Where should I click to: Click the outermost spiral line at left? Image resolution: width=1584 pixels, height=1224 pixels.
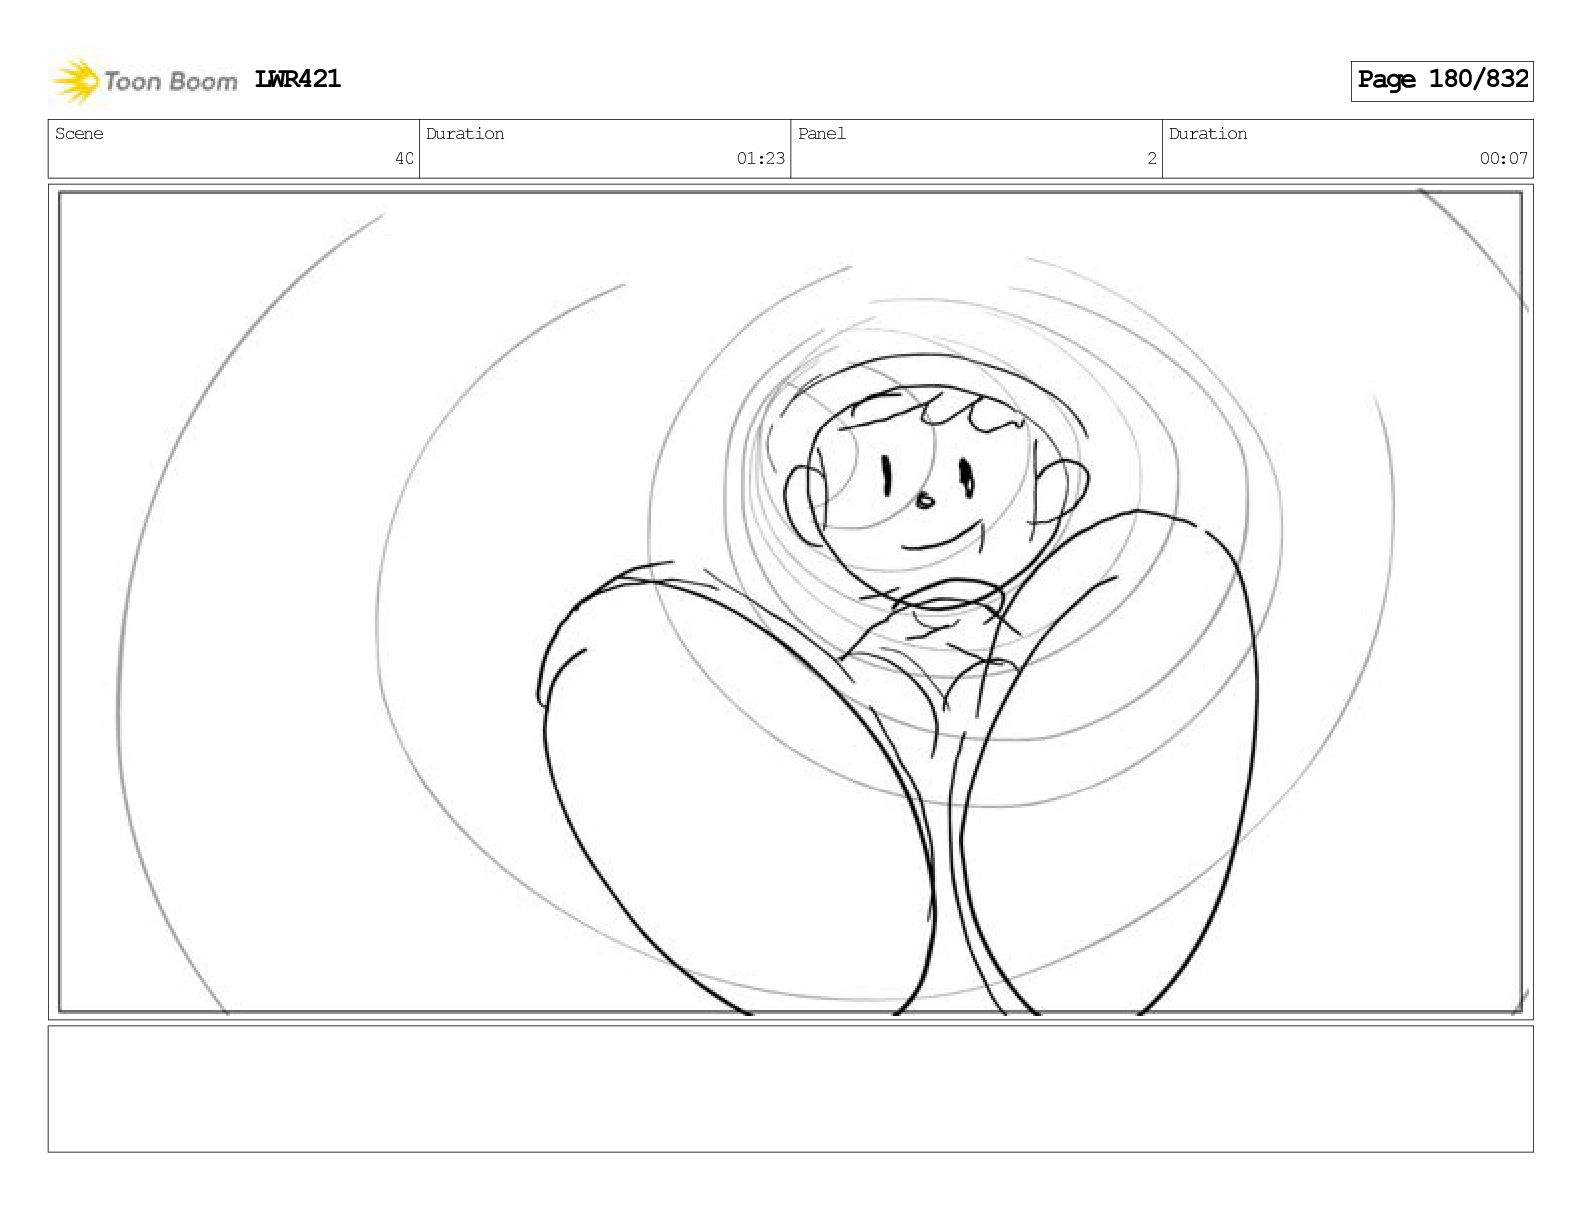click(180, 600)
